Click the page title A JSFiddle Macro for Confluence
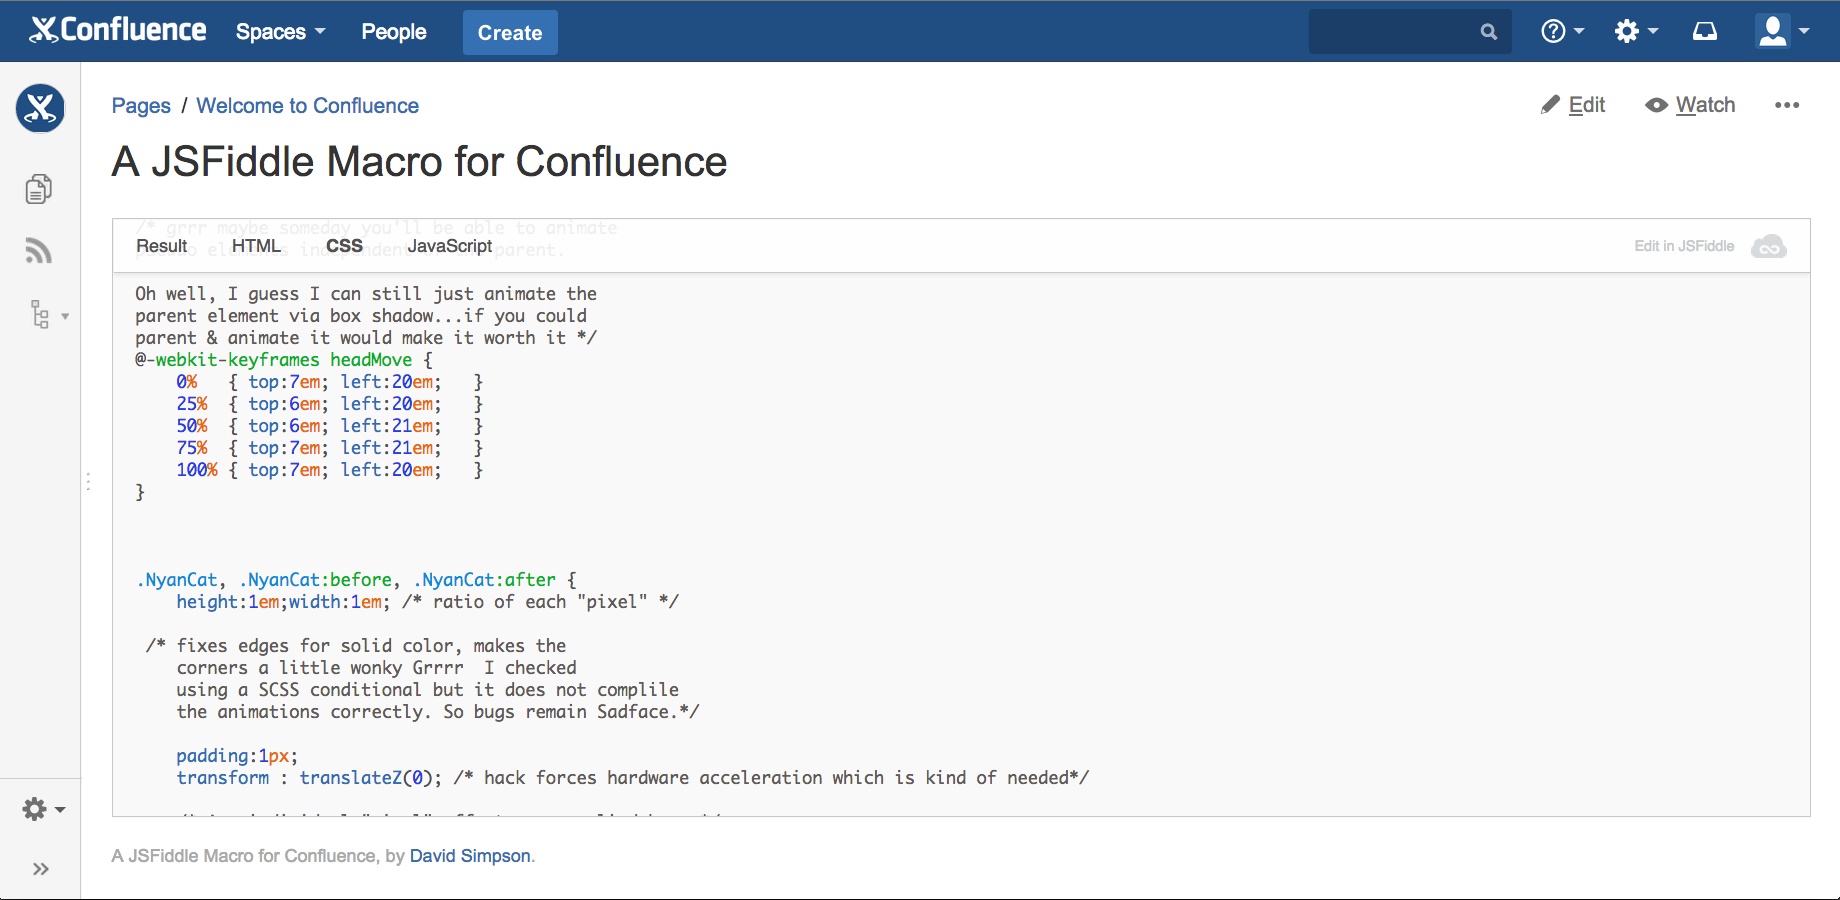Viewport: 1840px width, 900px height. [420, 162]
